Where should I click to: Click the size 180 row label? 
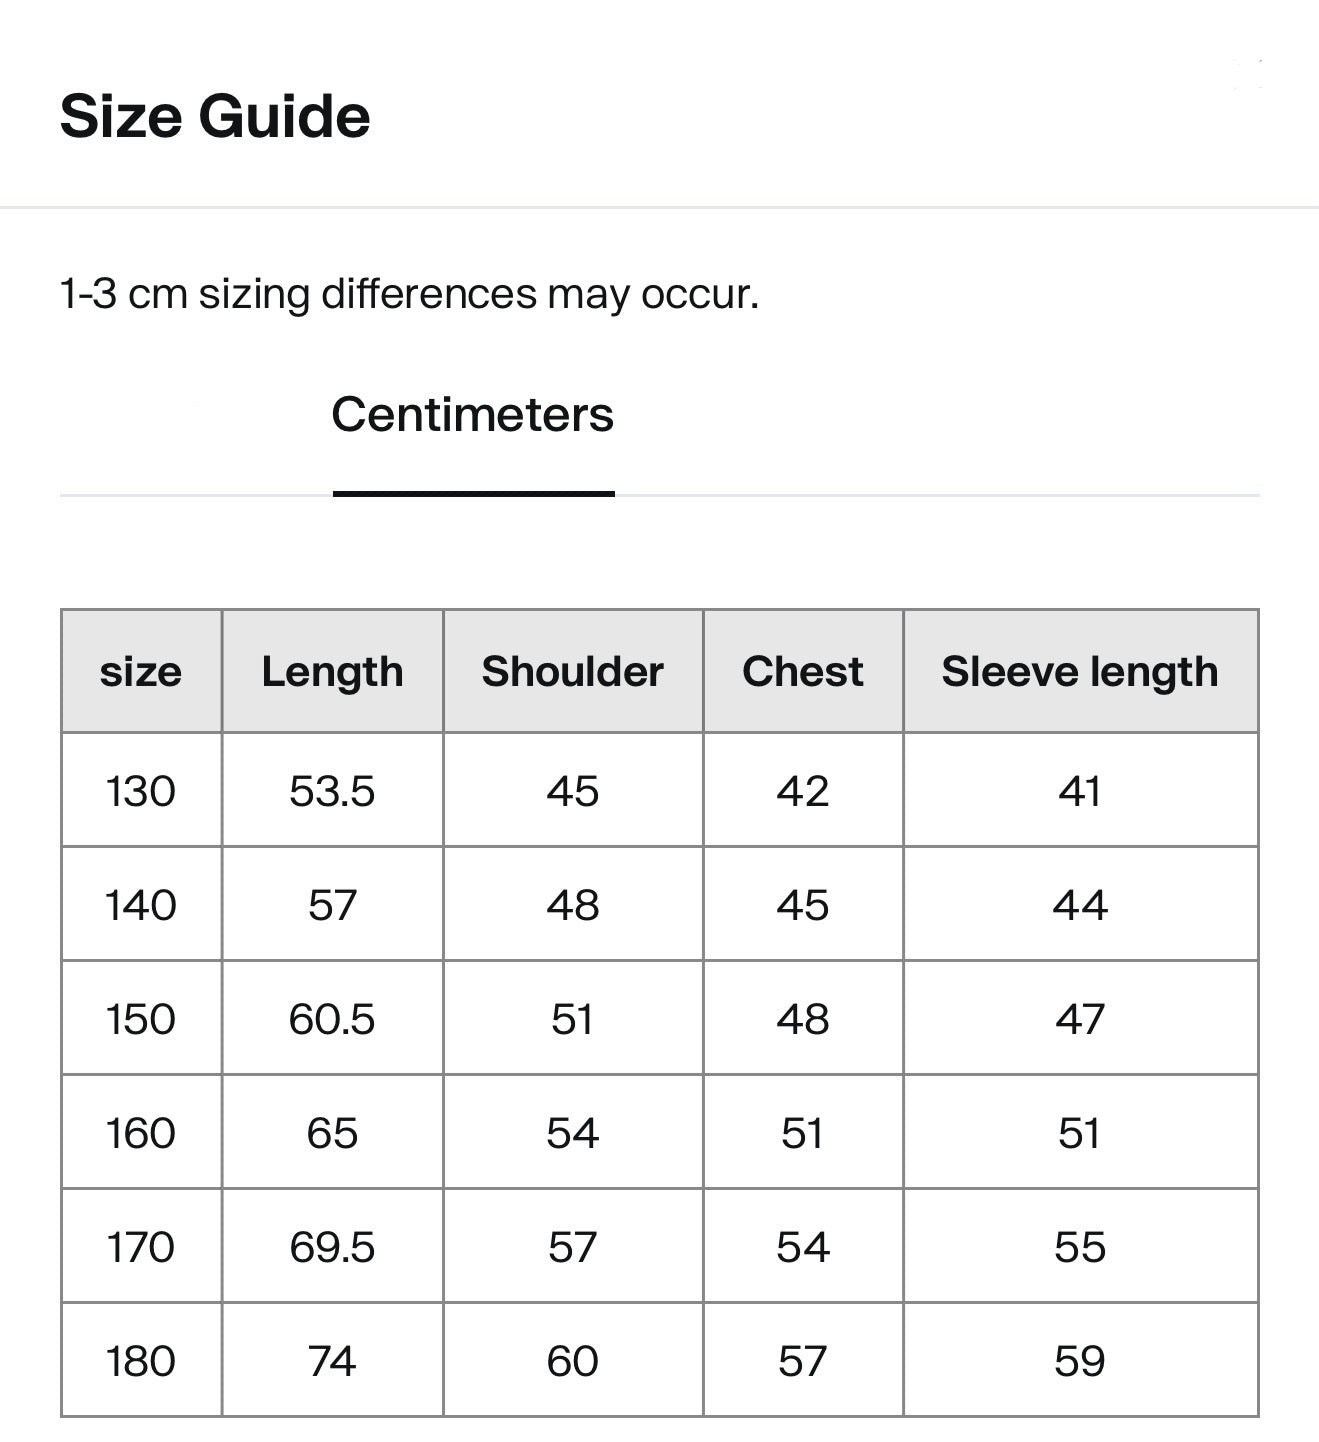point(141,1361)
